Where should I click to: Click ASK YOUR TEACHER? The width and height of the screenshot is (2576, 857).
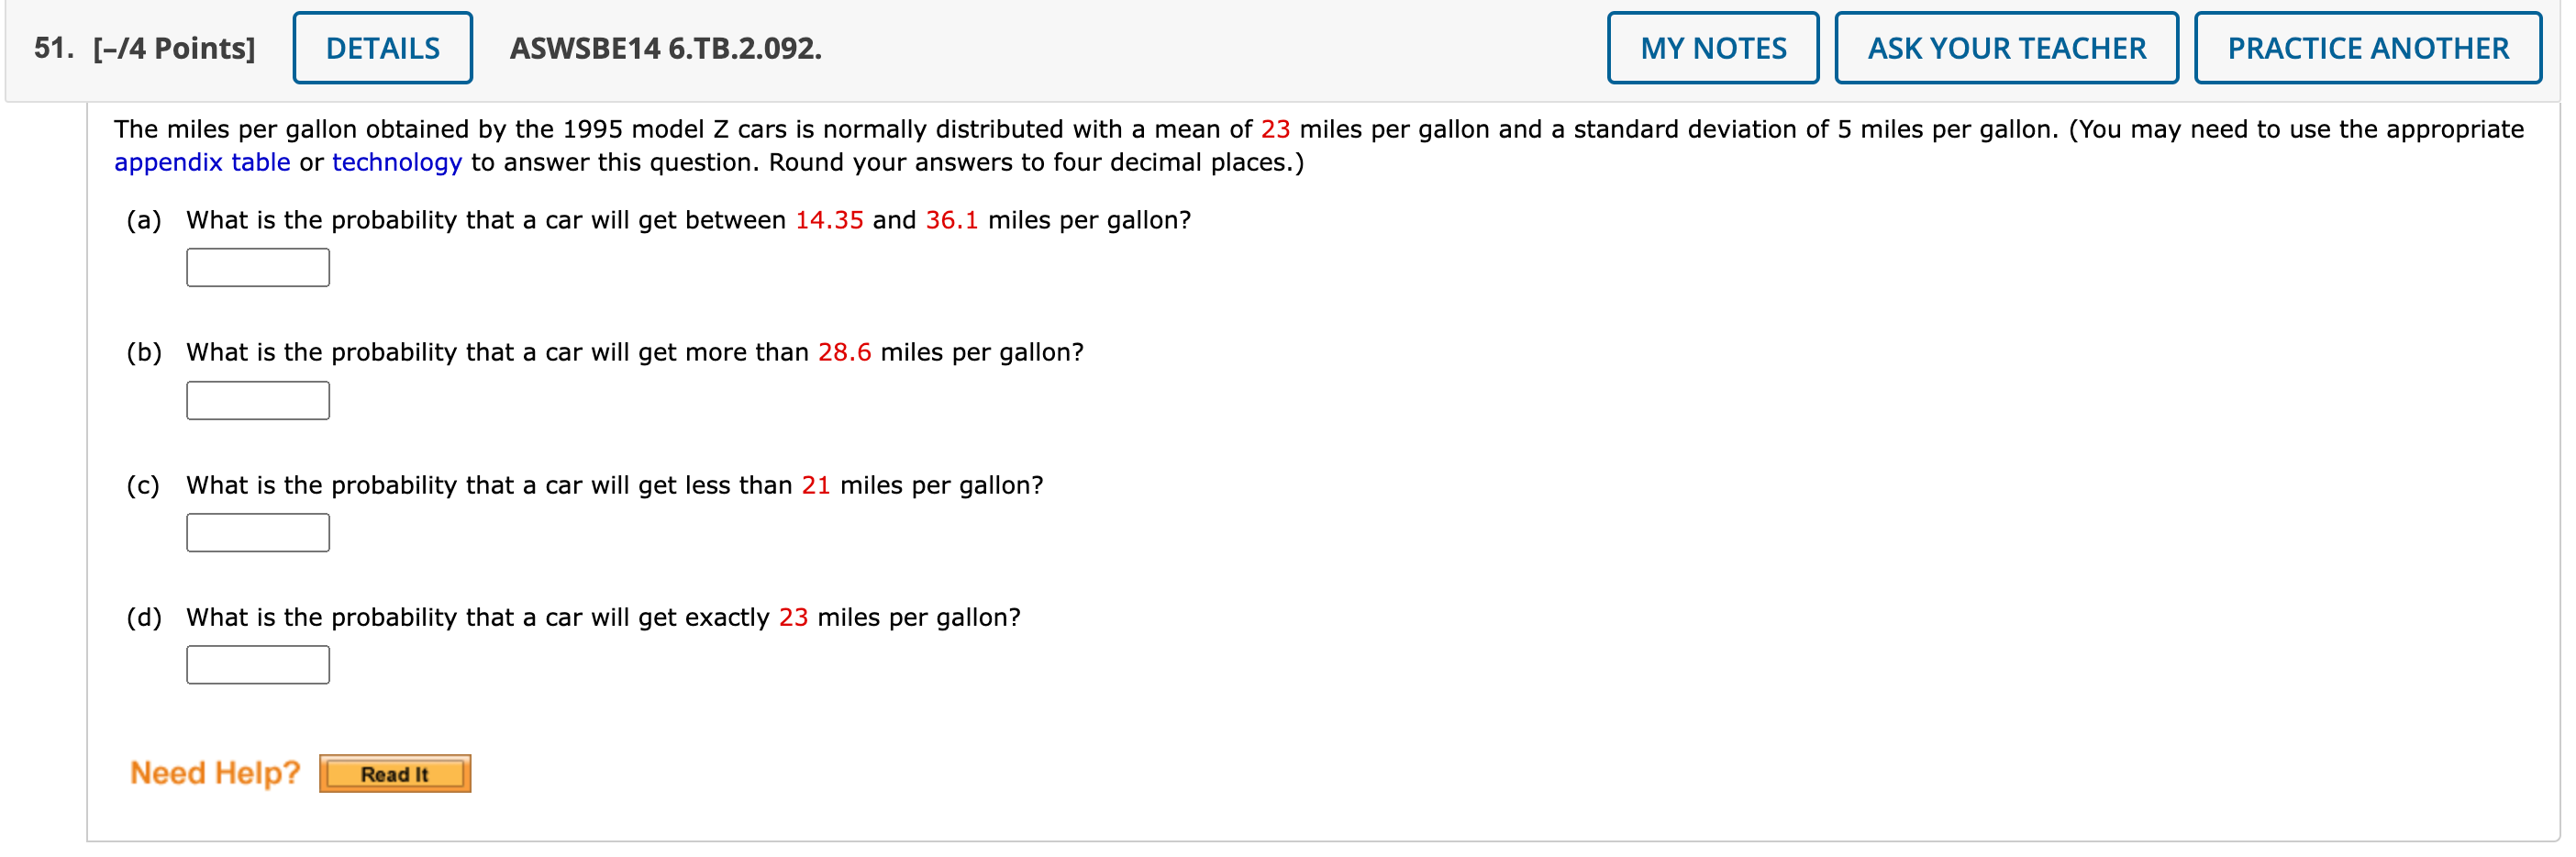tap(2007, 46)
